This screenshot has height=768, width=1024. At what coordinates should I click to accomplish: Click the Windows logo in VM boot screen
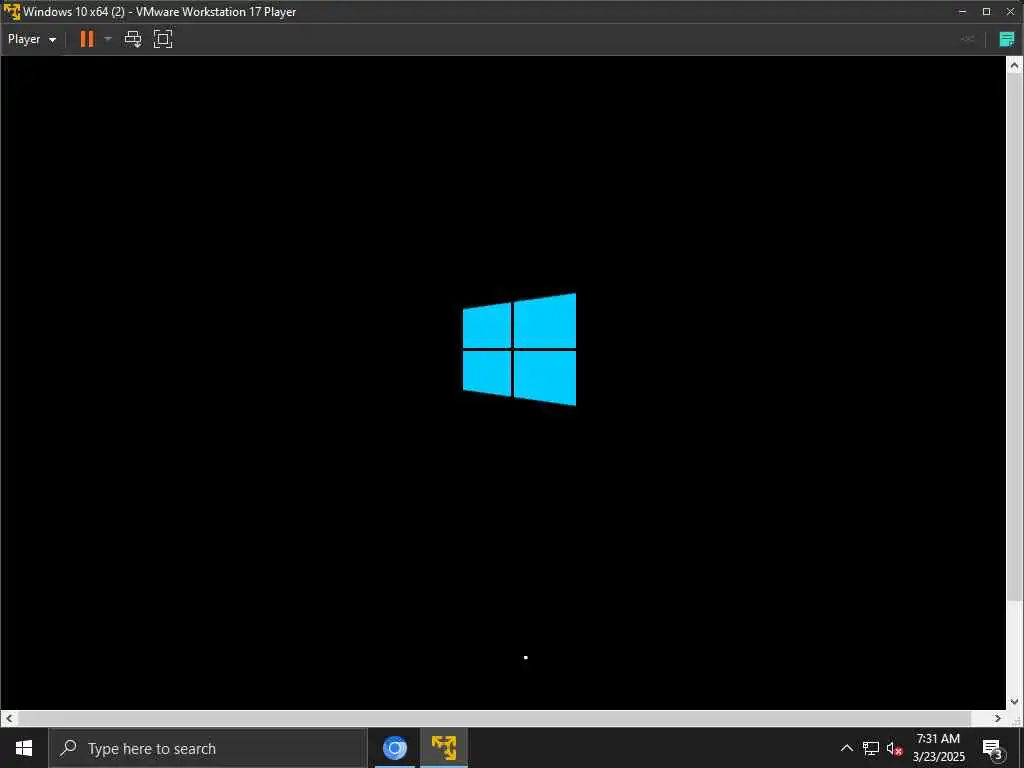(519, 349)
